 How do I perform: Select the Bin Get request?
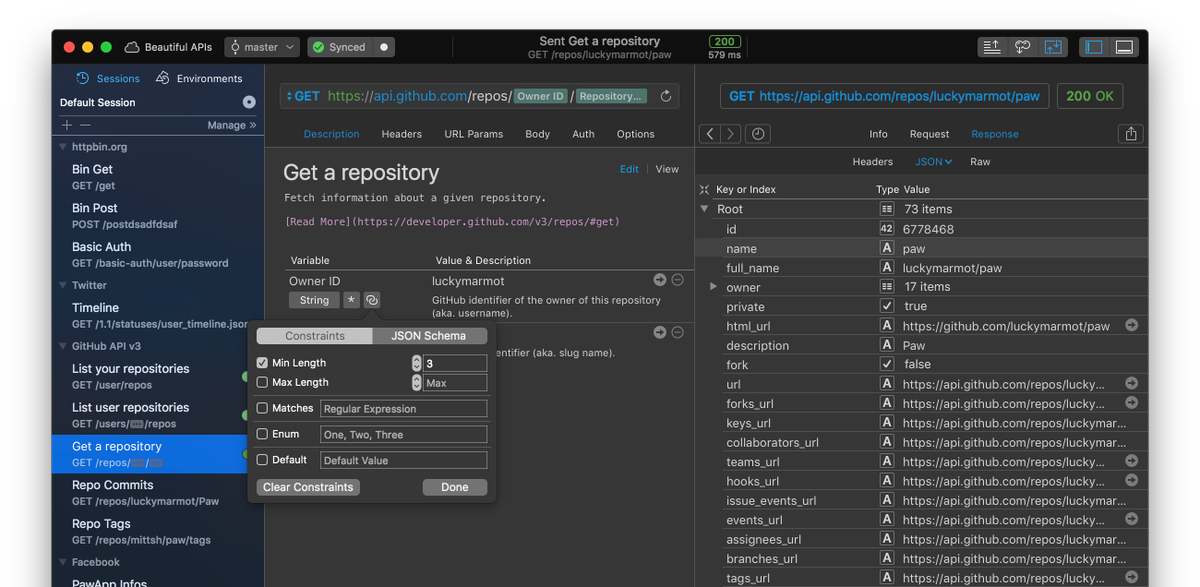pos(157,177)
